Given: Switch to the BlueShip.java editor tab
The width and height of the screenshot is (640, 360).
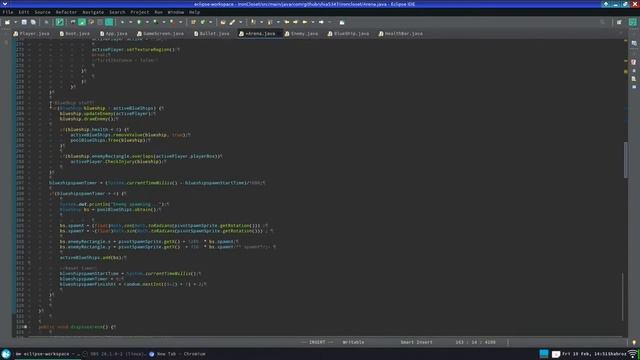Looking at the screenshot, I should pyautogui.click(x=348, y=33).
